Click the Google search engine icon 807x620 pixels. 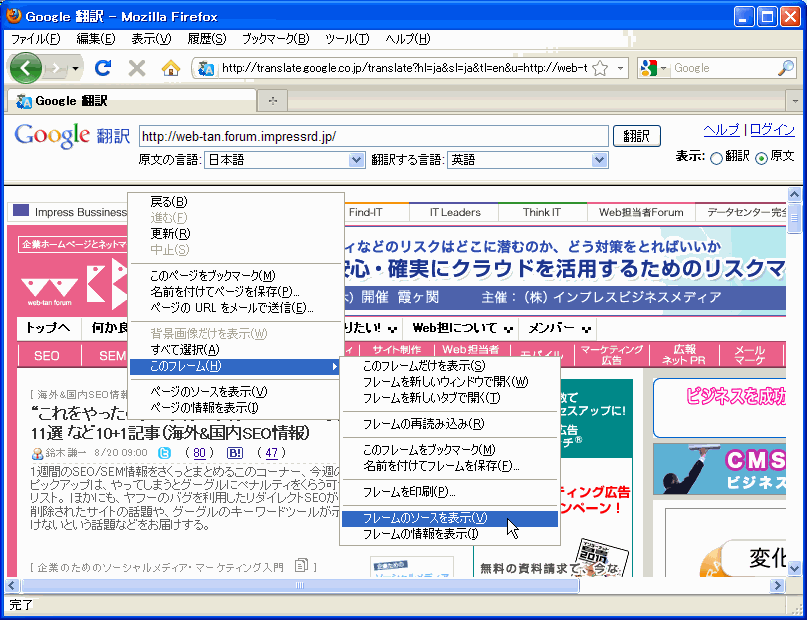click(648, 68)
